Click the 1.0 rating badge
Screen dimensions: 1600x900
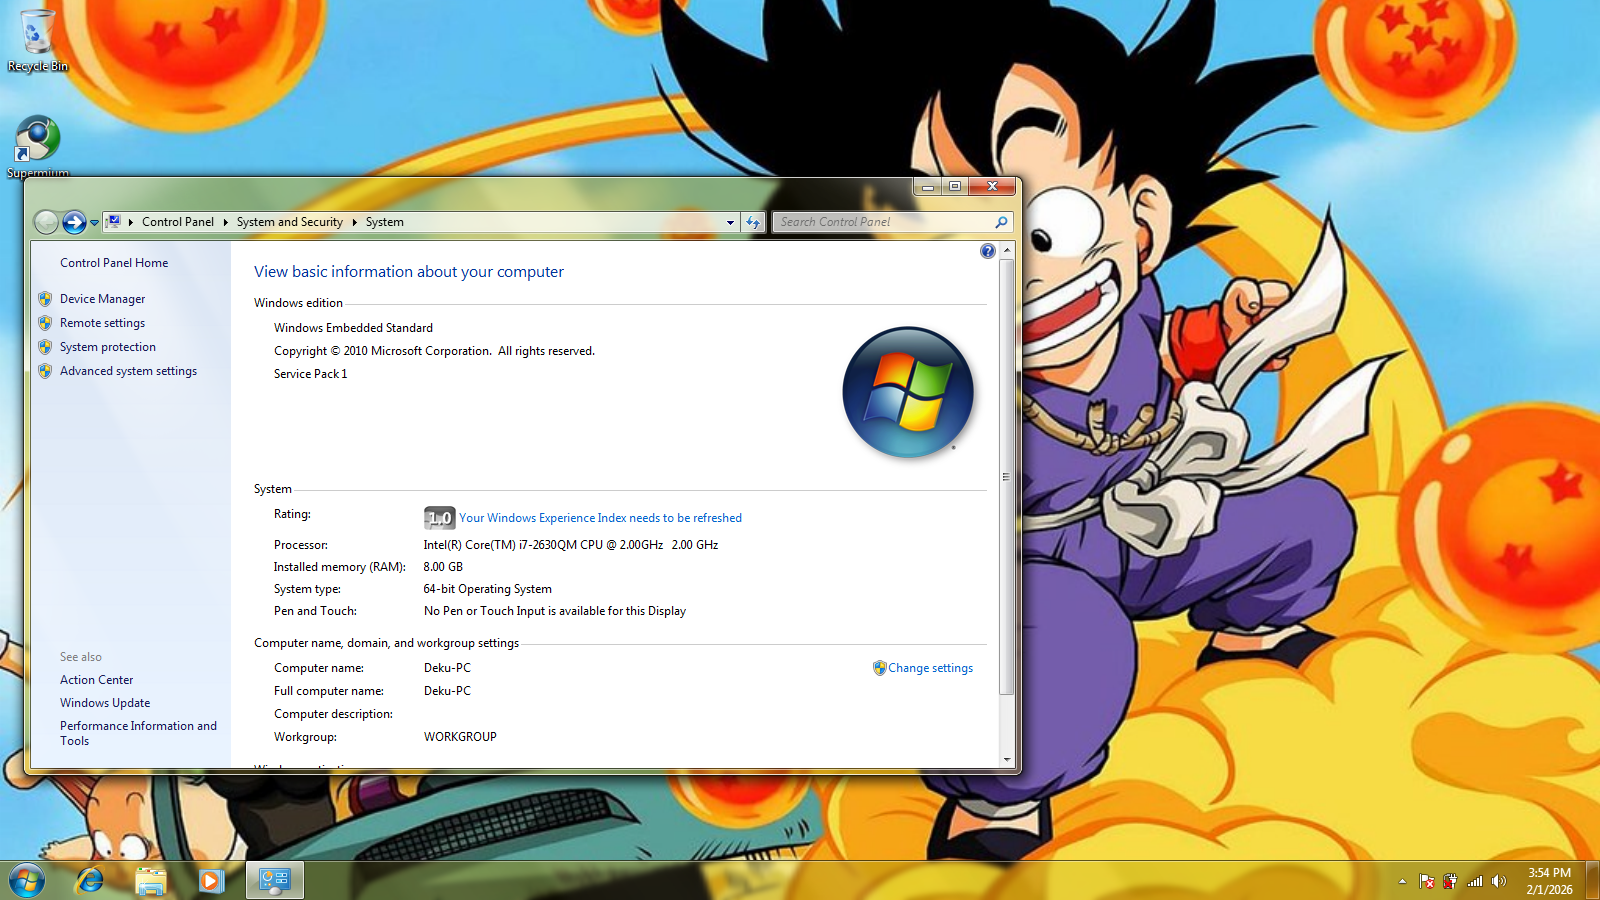[440, 518]
